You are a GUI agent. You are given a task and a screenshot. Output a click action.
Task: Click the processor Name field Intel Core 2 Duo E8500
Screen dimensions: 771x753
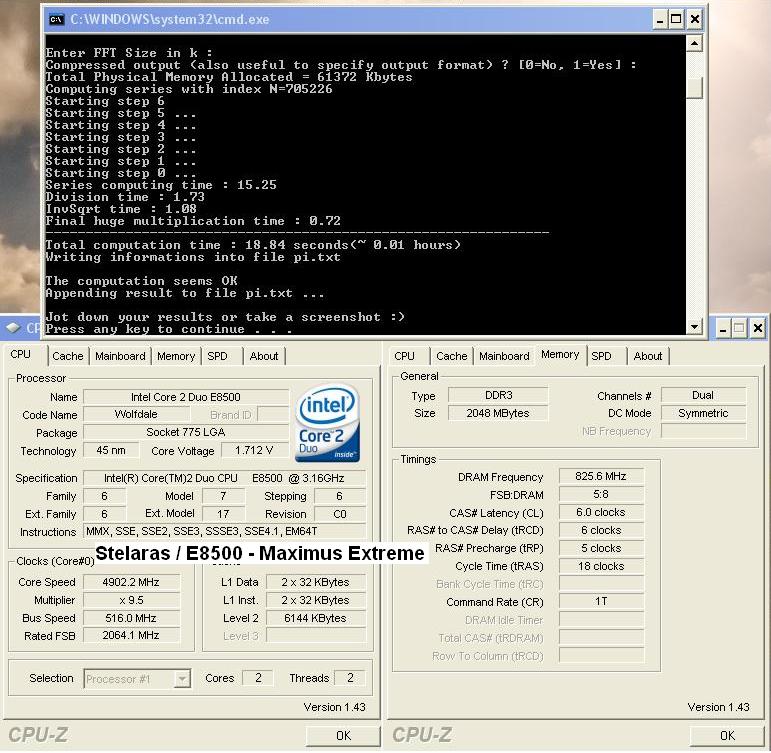coord(186,397)
